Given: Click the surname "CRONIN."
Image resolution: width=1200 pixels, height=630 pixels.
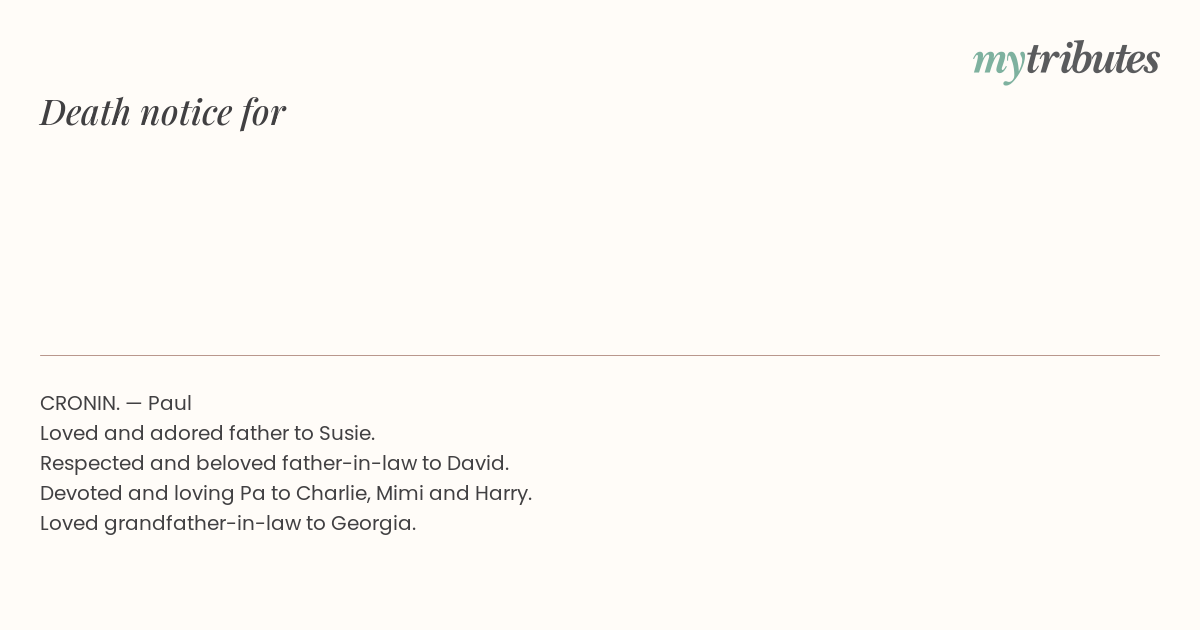Looking at the screenshot, I should (x=80, y=403).
